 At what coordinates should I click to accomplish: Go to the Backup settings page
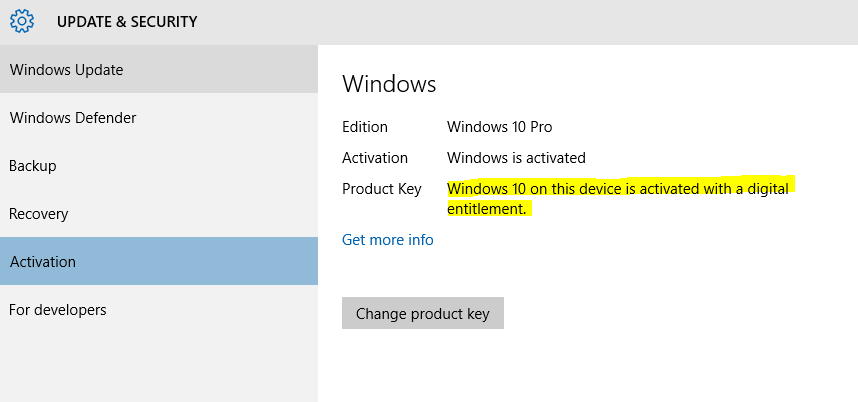pyautogui.click(x=159, y=166)
